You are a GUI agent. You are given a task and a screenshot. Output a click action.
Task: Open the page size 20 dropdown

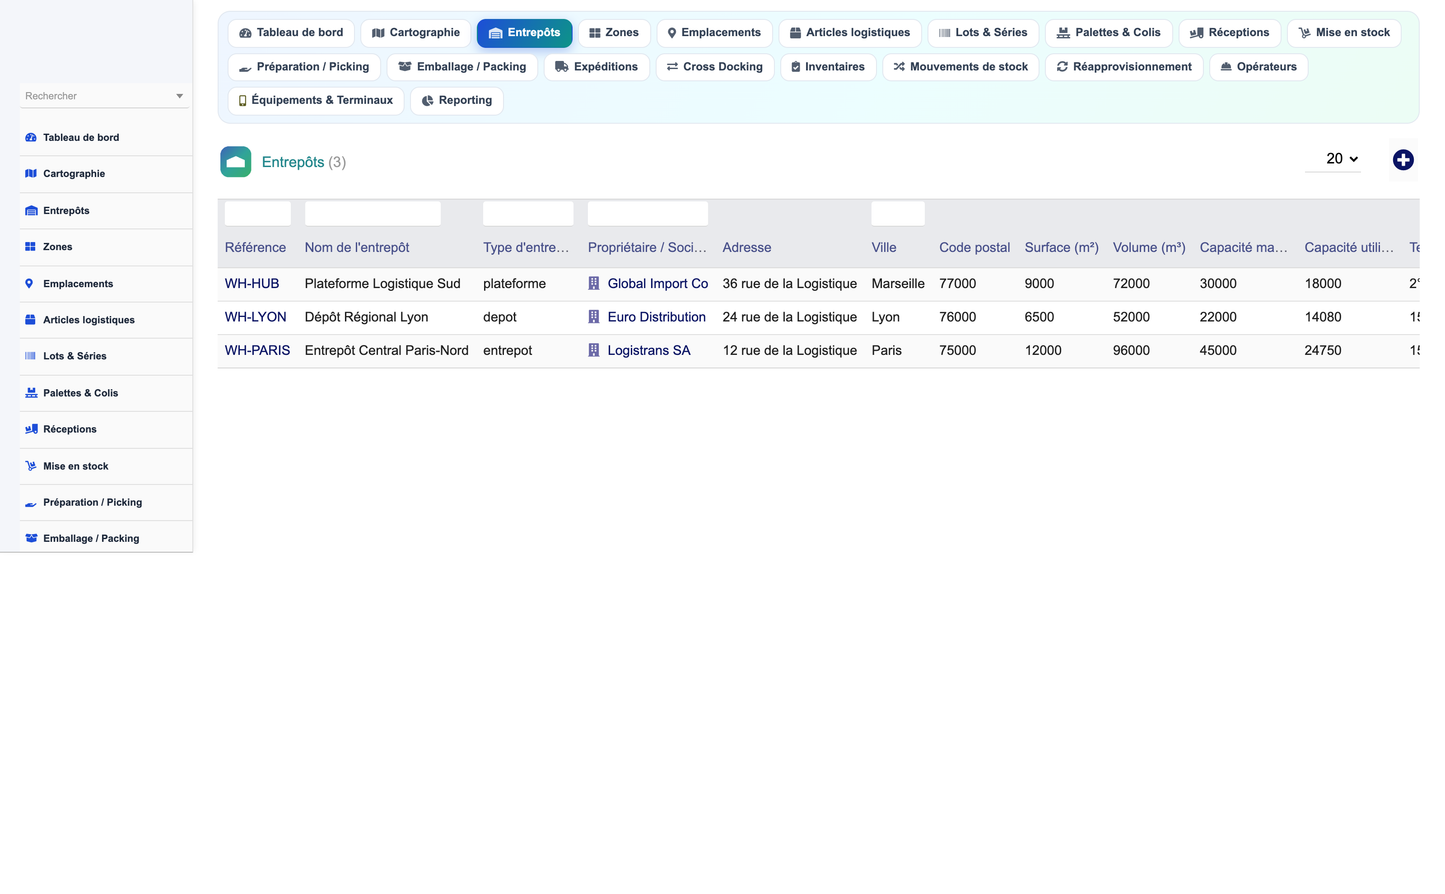[x=1333, y=159]
